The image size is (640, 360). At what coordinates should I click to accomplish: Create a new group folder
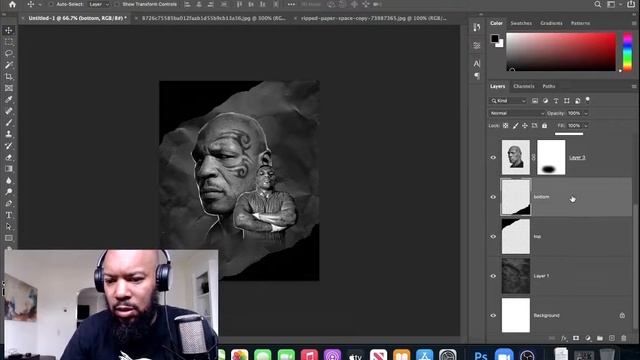tap(600, 338)
